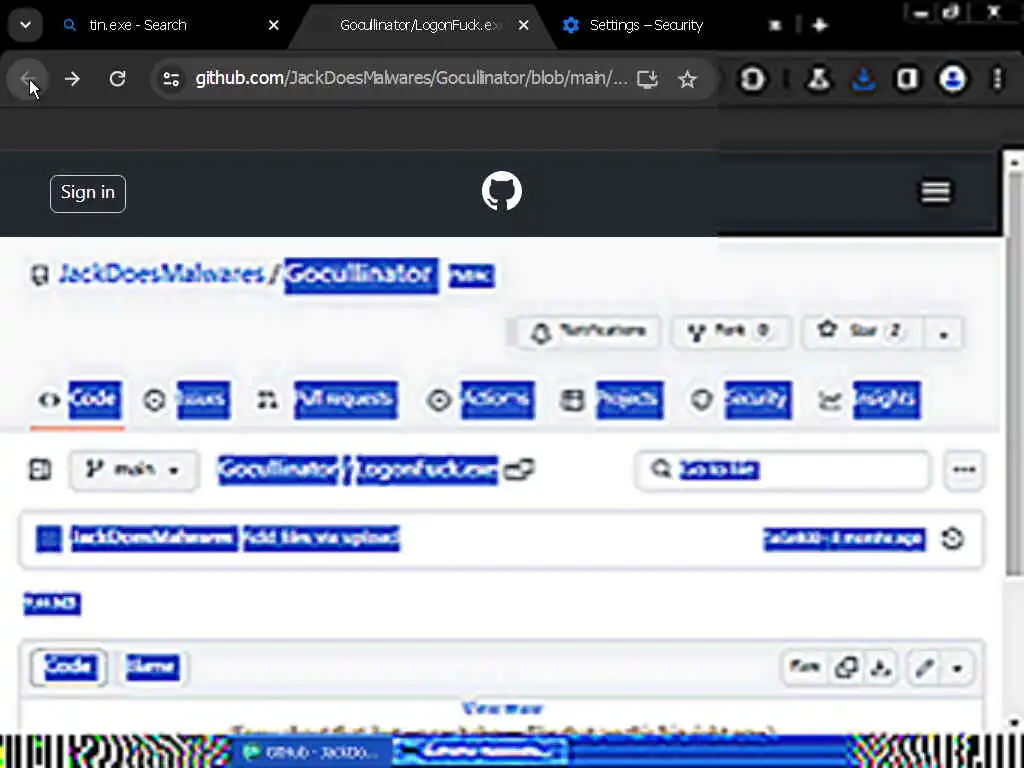Expand the file tree side panel icon
The image size is (1024, 768).
(x=40, y=469)
